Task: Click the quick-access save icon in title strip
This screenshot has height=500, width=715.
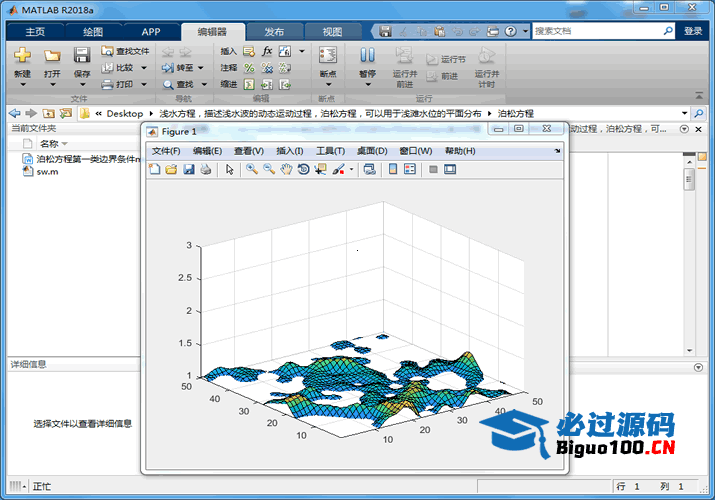Action: (x=385, y=31)
